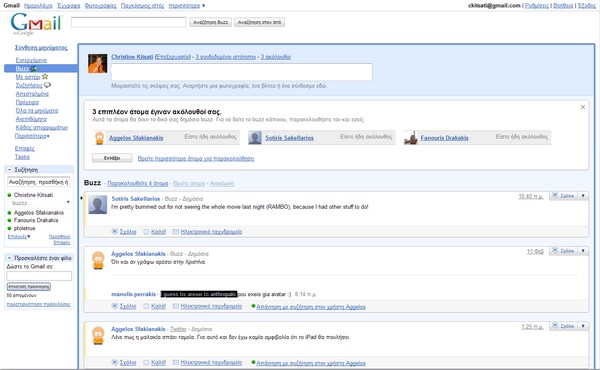Toggle the Καλό checkbox under the Aggelos Buzz post

point(146,306)
